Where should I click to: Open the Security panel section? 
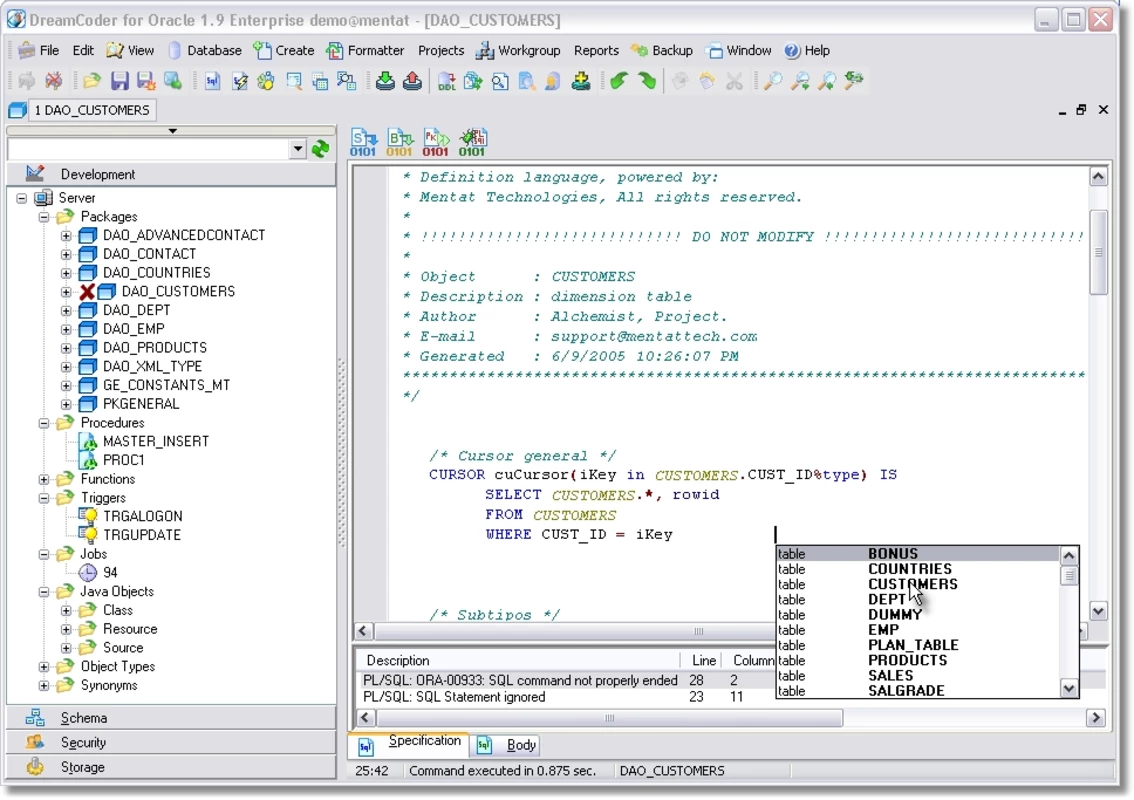[171, 743]
